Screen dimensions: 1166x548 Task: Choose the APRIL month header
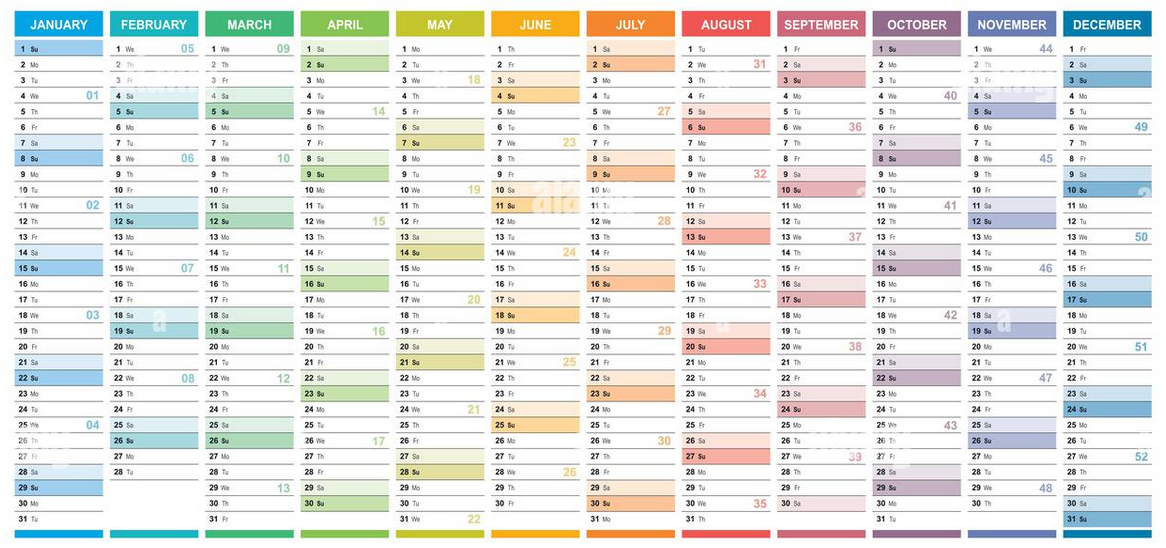(x=345, y=25)
